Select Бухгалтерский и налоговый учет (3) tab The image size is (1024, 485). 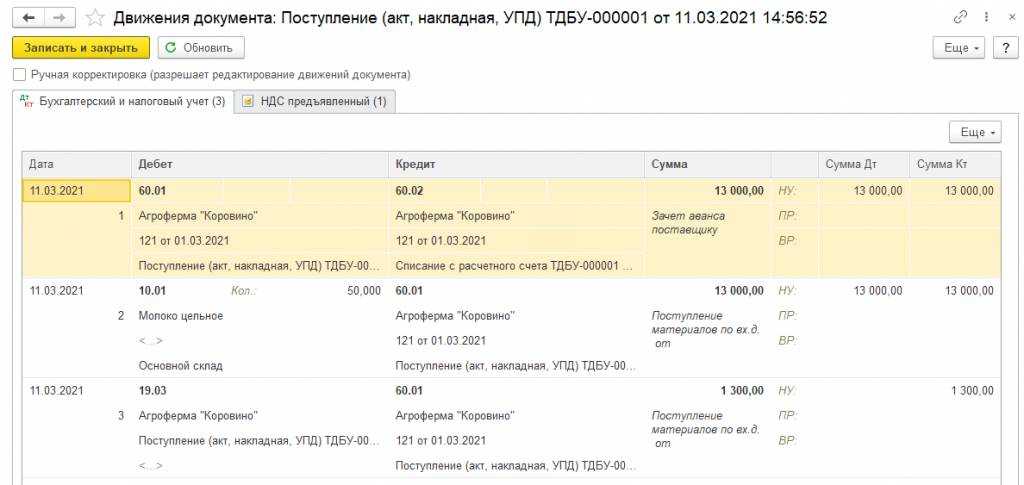click(123, 101)
